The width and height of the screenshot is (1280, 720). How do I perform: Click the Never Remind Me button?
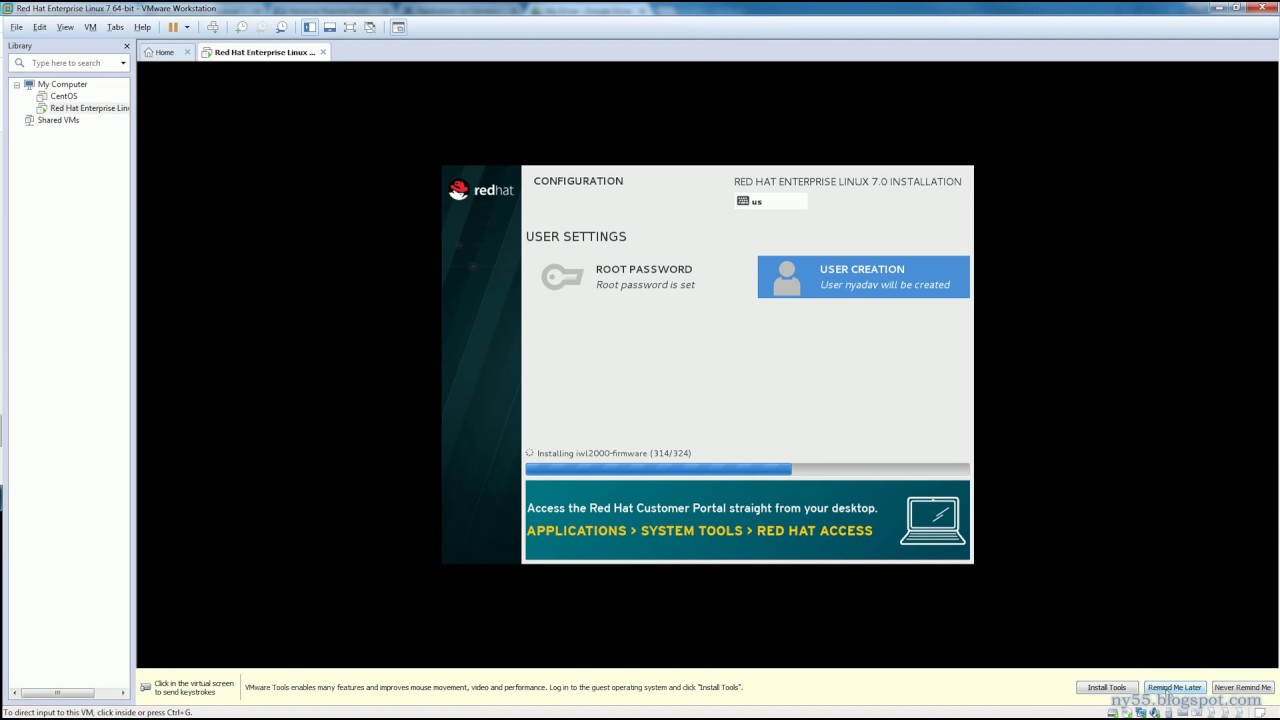coord(1243,687)
